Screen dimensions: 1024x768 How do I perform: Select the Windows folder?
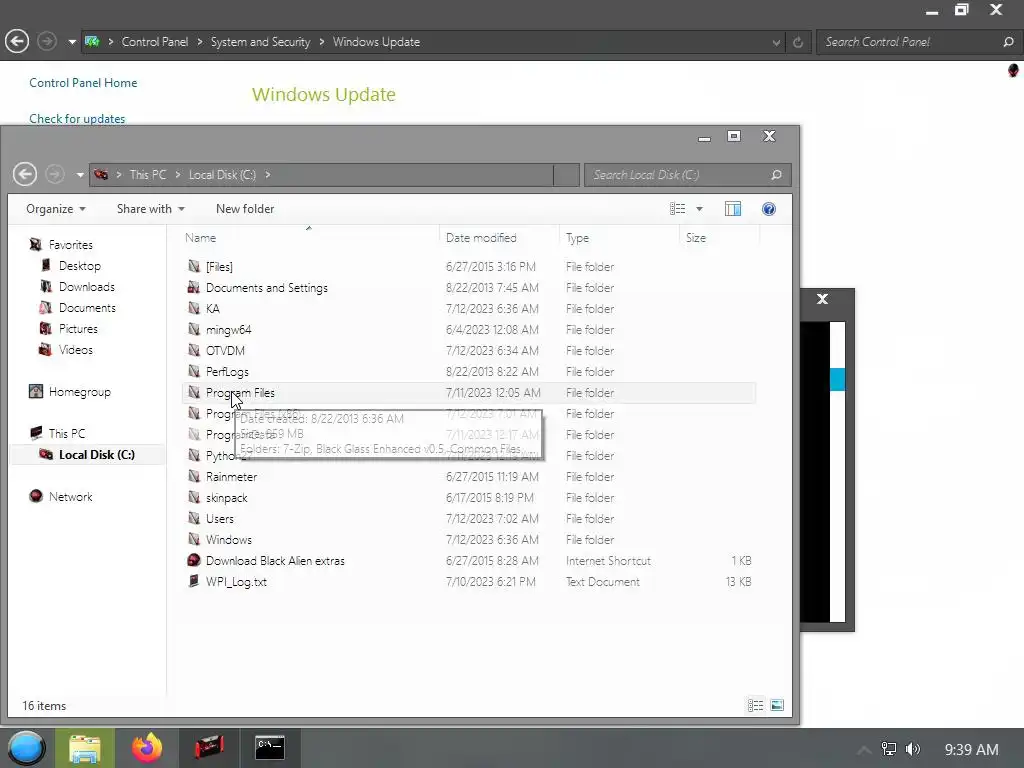(229, 539)
